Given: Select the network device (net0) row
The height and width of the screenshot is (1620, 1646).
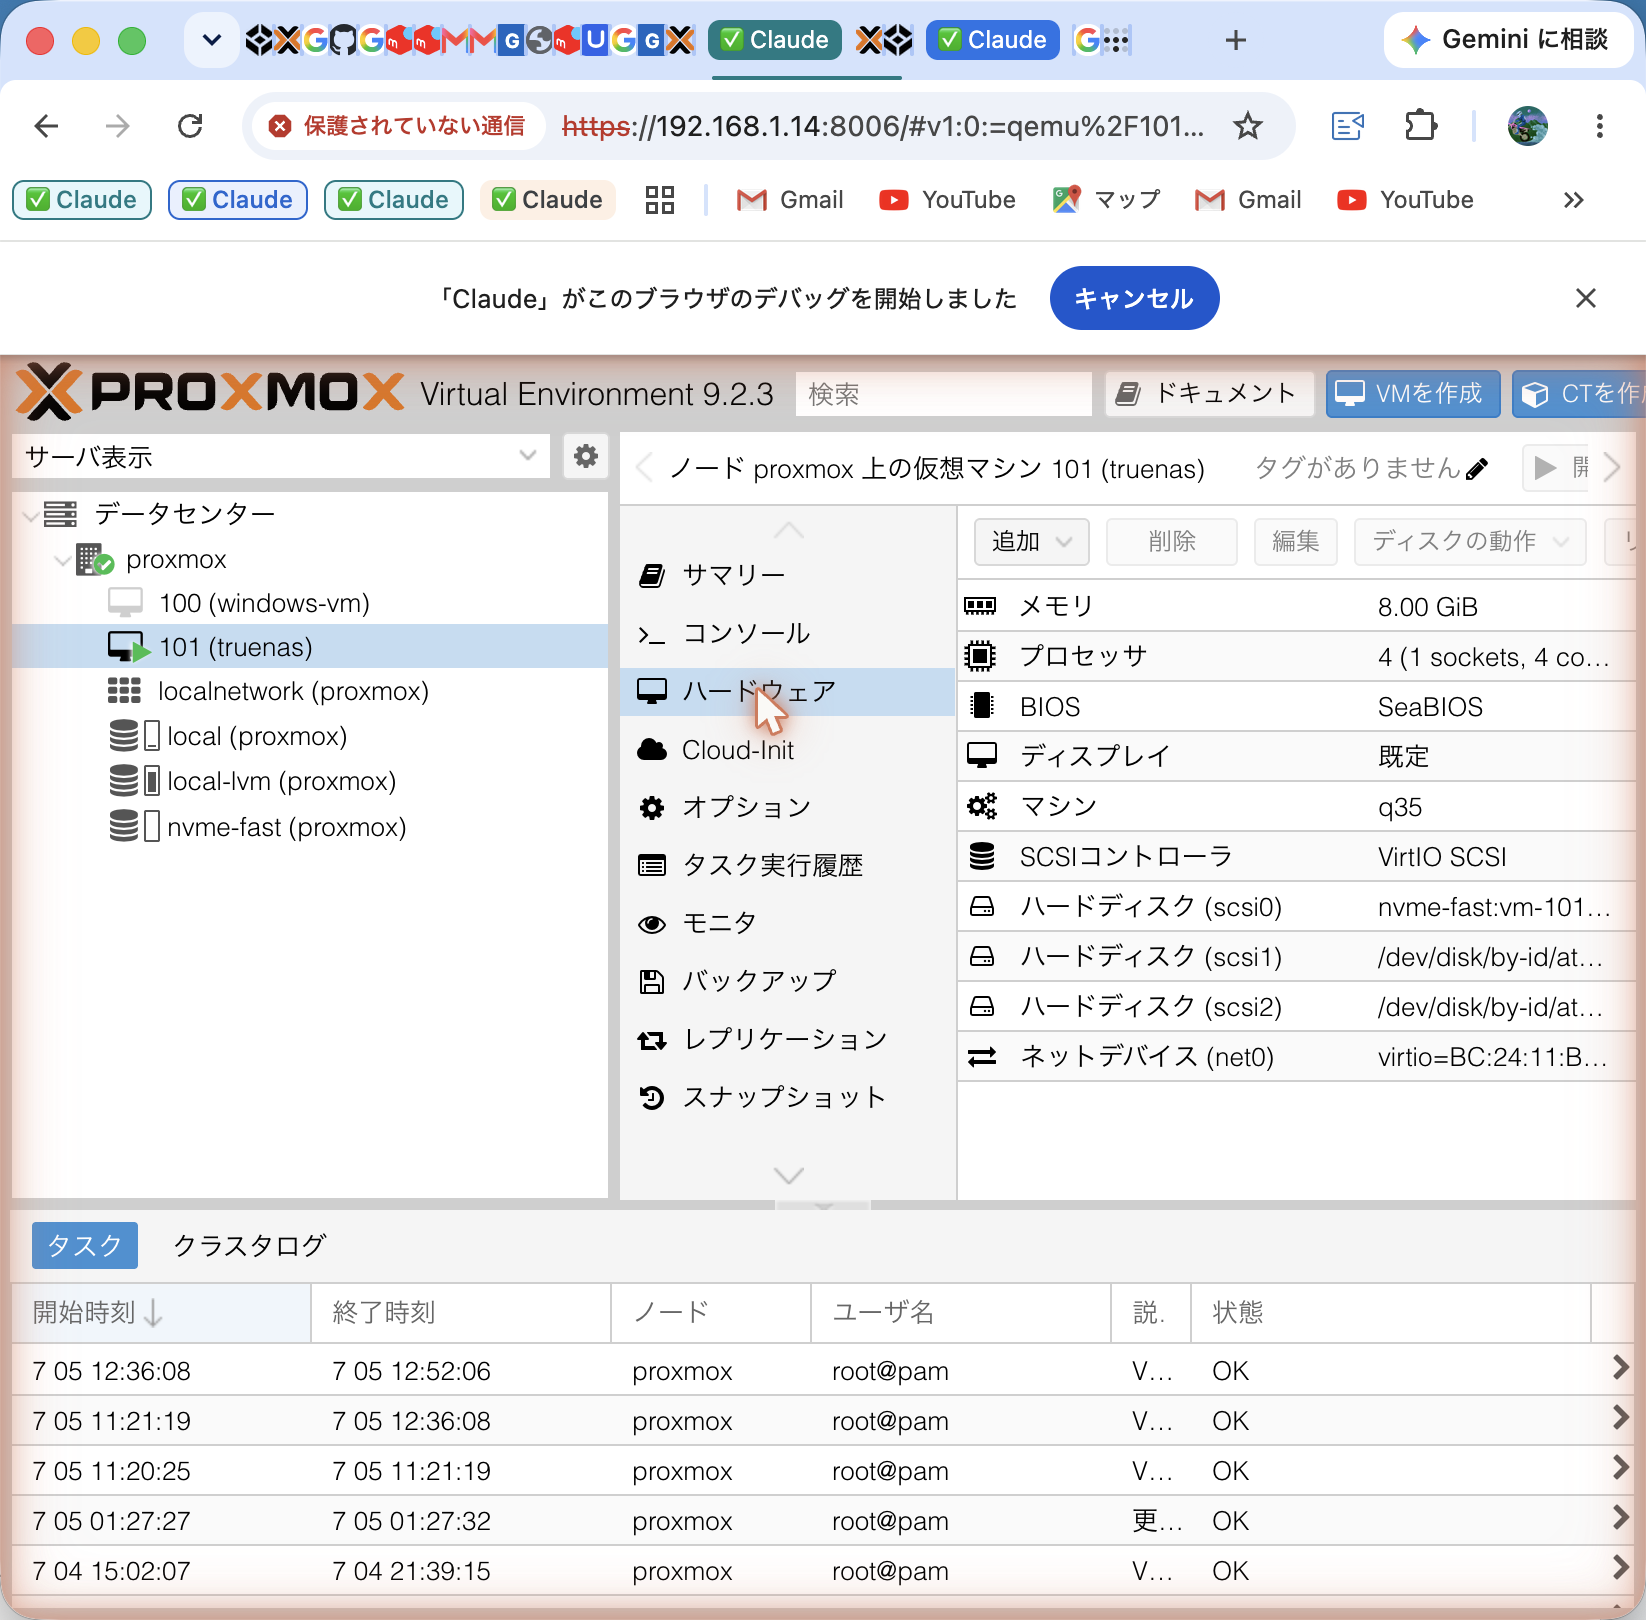Looking at the screenshot, I should click(x=1297, y=1056).
